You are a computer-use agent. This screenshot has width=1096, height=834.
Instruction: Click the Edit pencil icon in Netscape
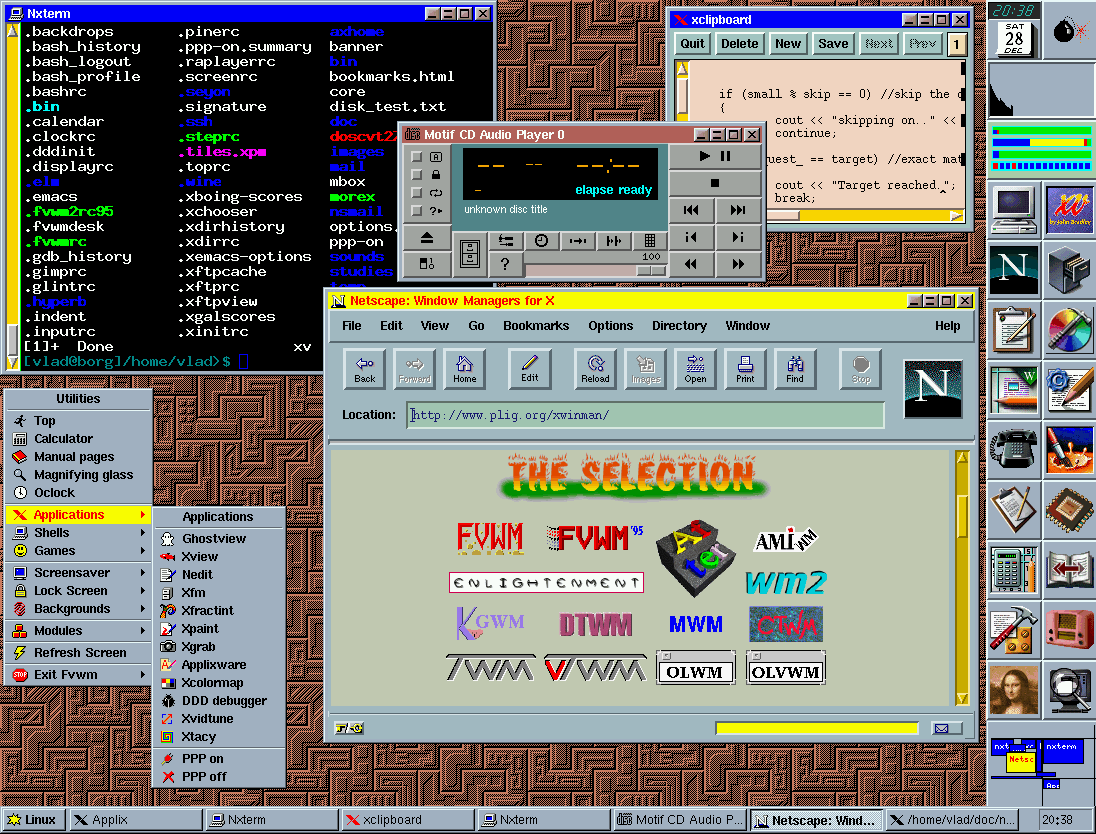[530, 368]
